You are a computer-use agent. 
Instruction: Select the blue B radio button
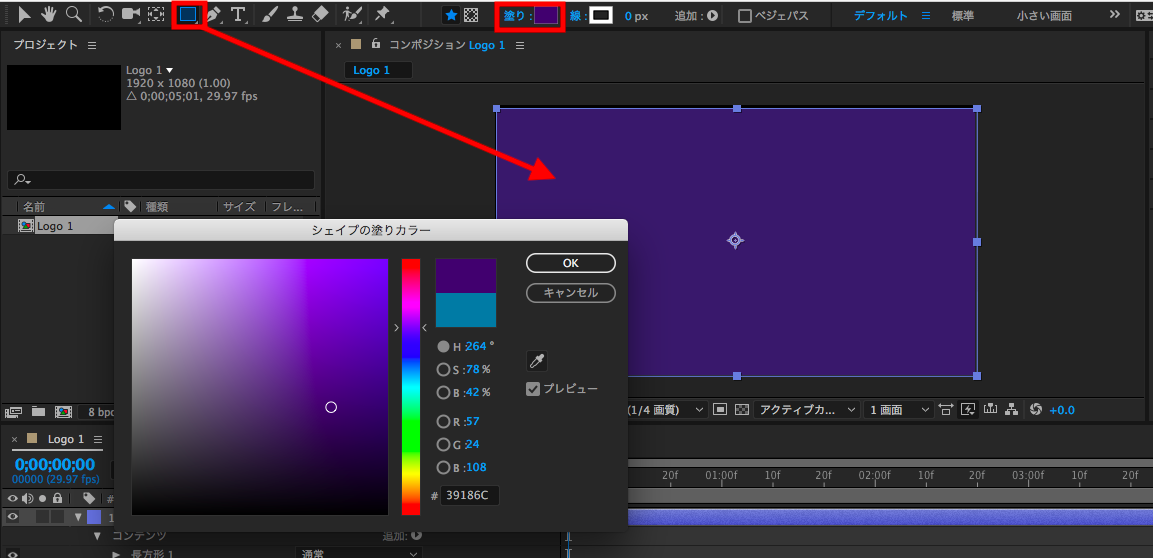[x=443, y=468]
